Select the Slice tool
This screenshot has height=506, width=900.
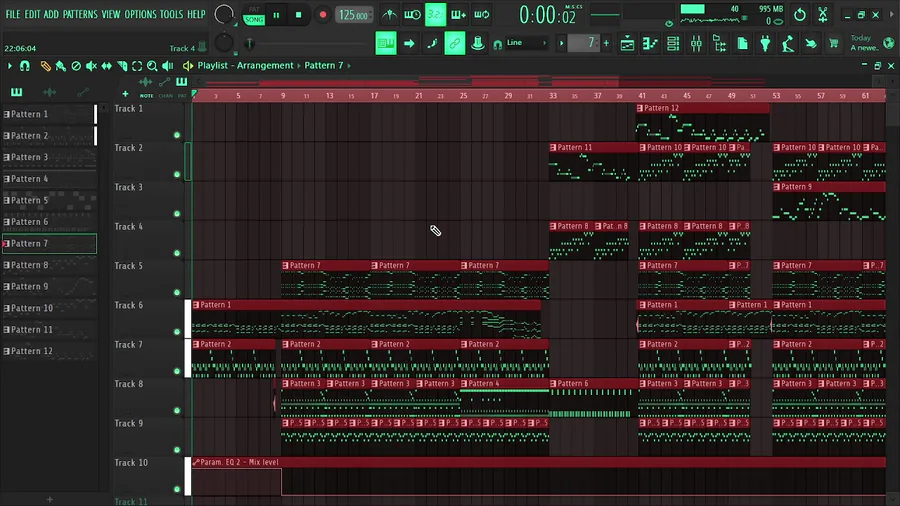(122, 66)
